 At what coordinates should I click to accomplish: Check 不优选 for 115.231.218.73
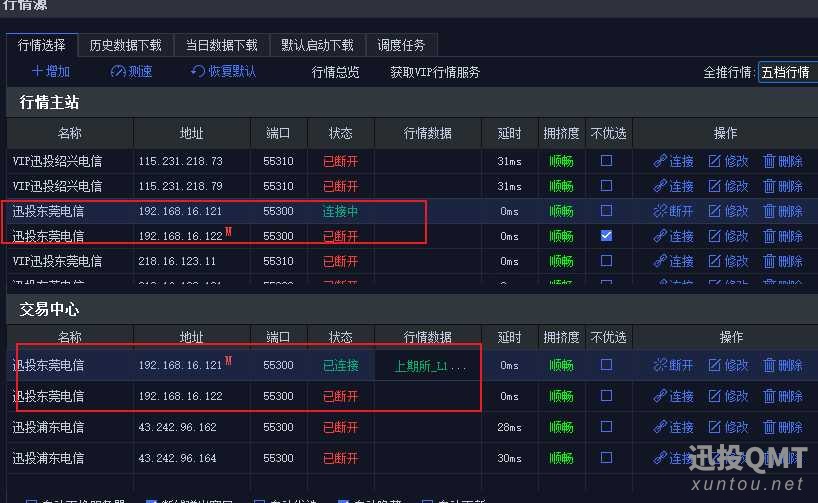click(606, 161)
